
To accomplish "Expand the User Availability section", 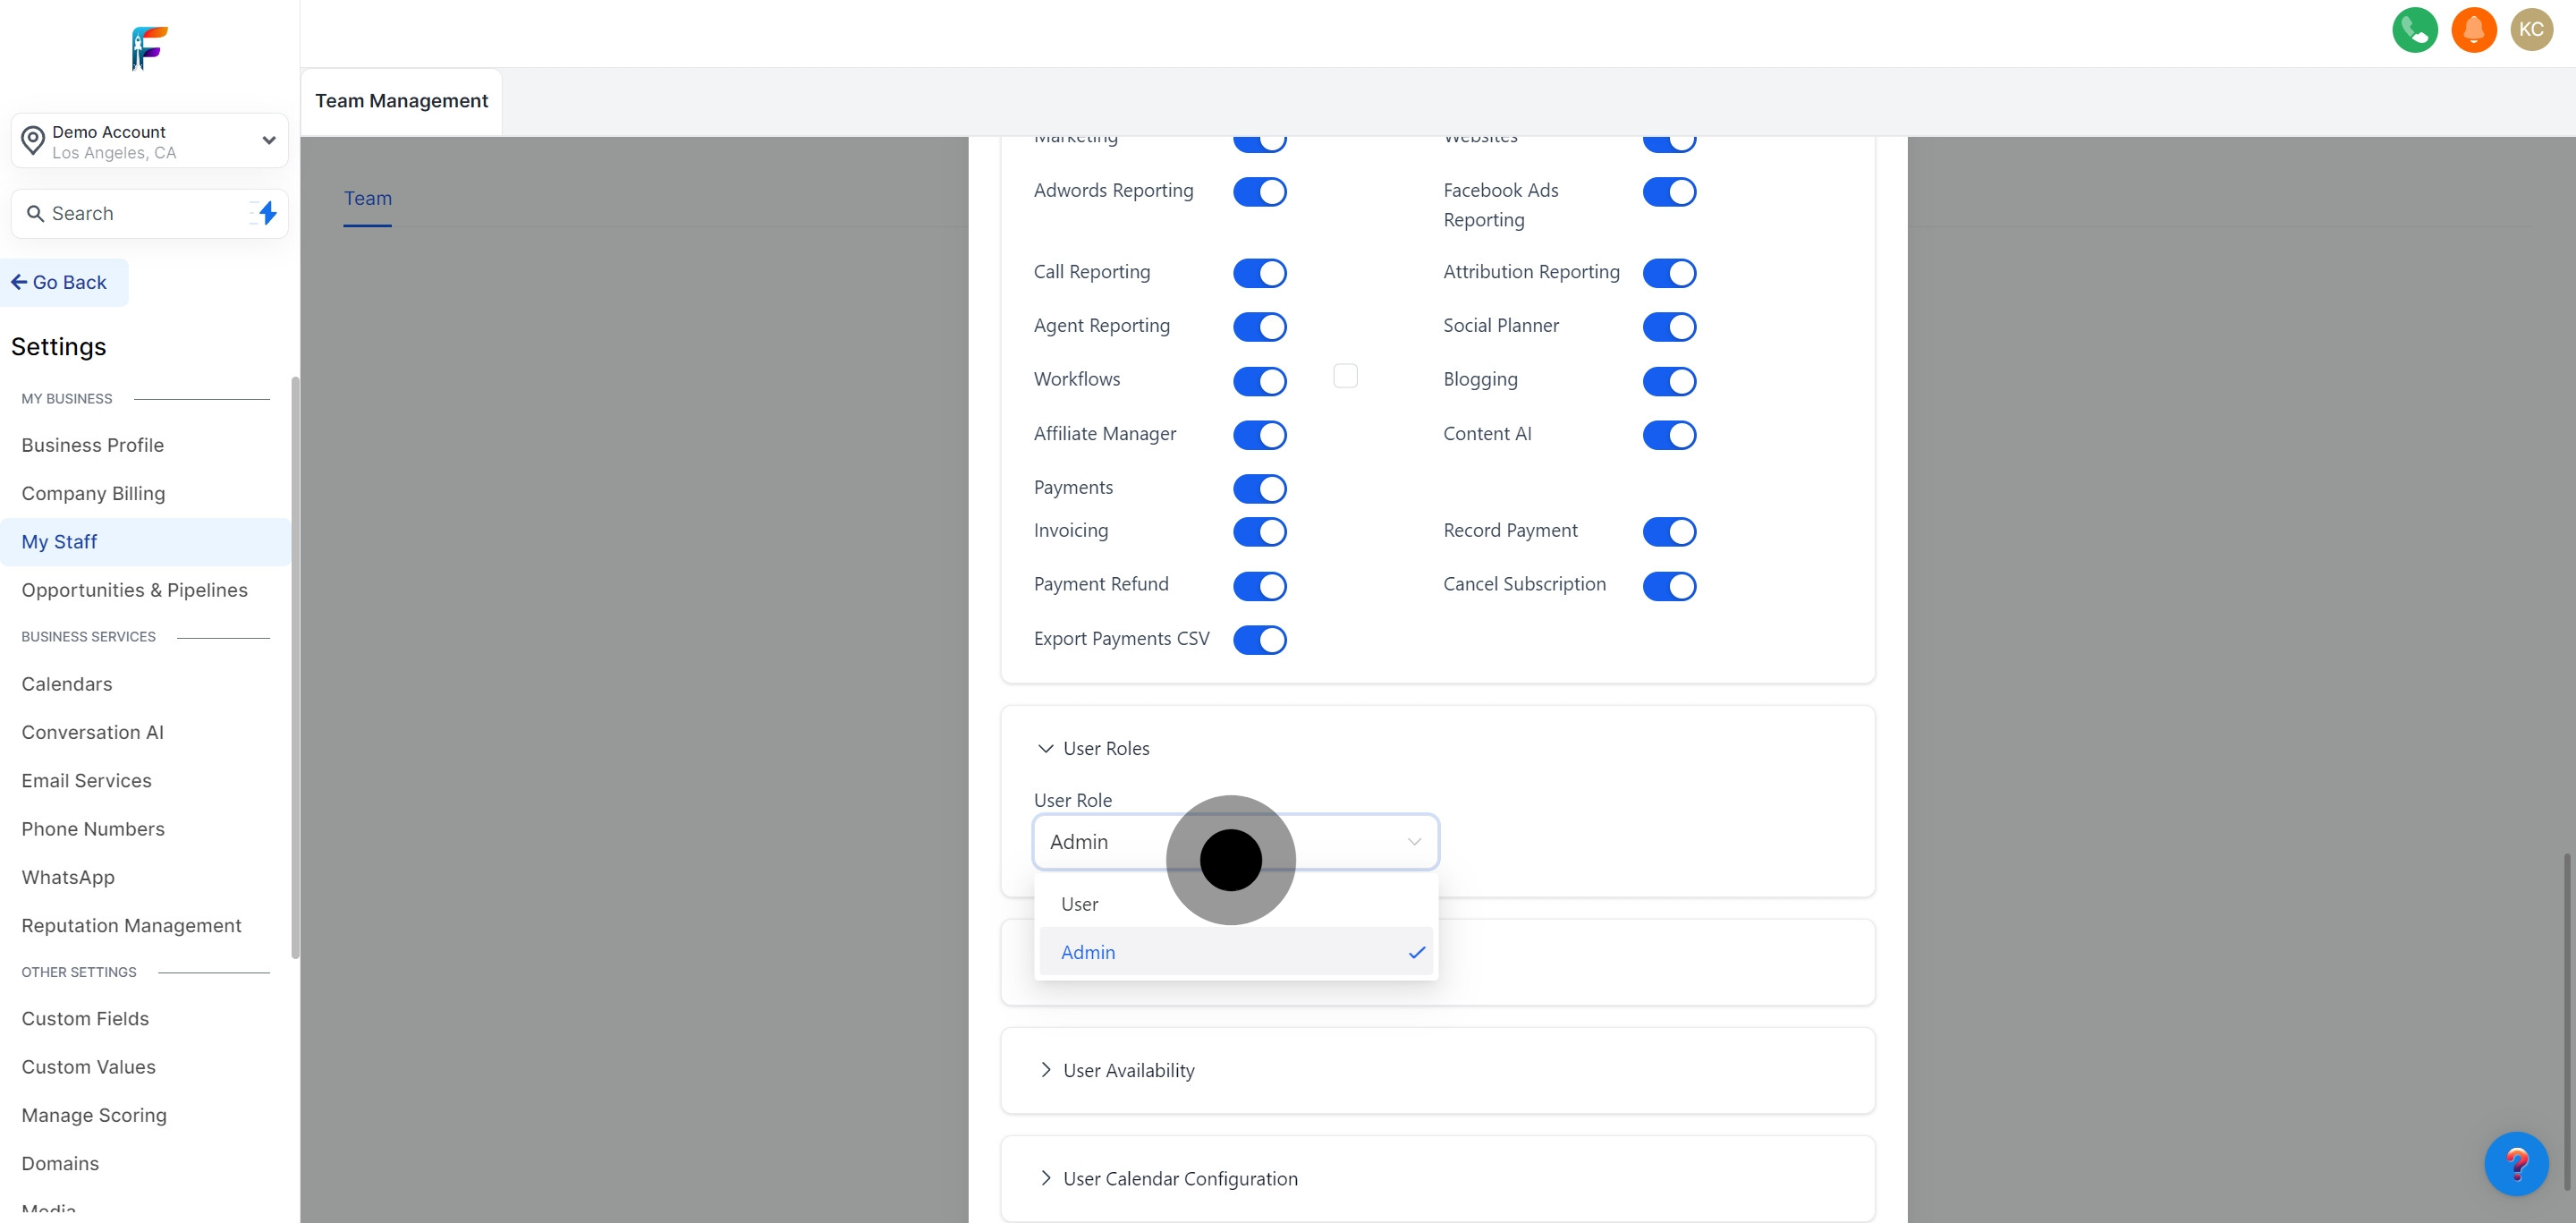I will [x=1128, y=1070].
